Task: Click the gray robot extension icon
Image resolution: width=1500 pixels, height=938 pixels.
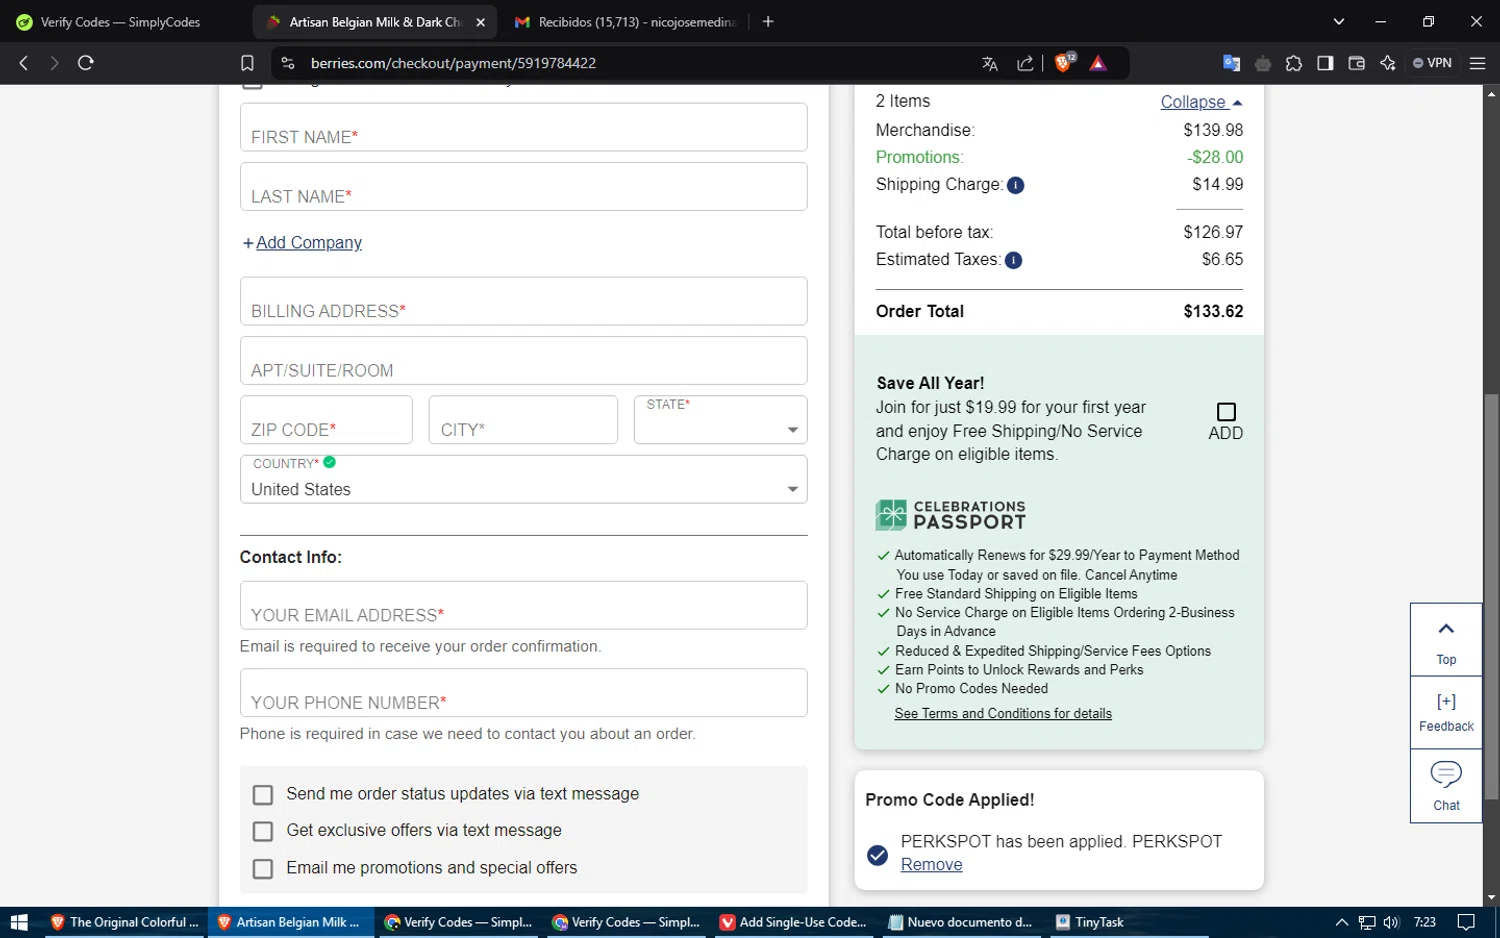Action: [1263, 64]
